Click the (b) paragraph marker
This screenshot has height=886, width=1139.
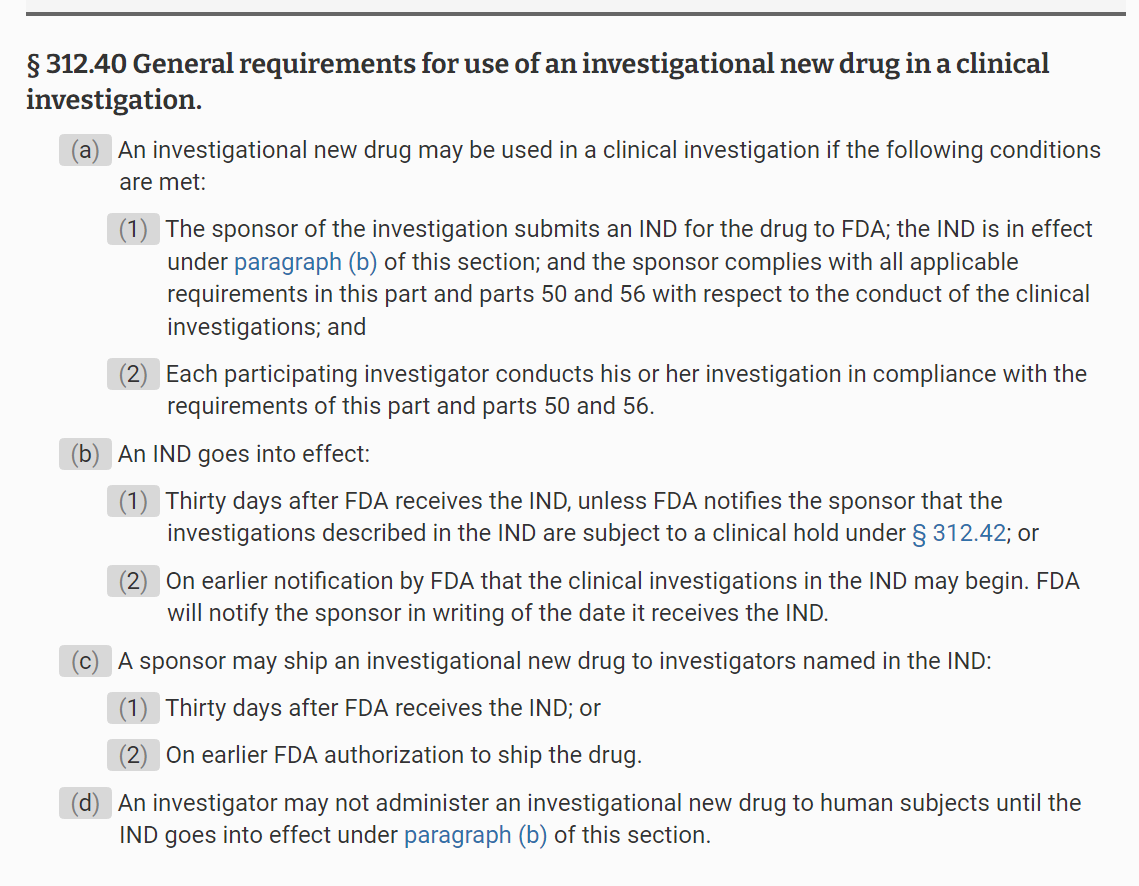tap(86, 454)
